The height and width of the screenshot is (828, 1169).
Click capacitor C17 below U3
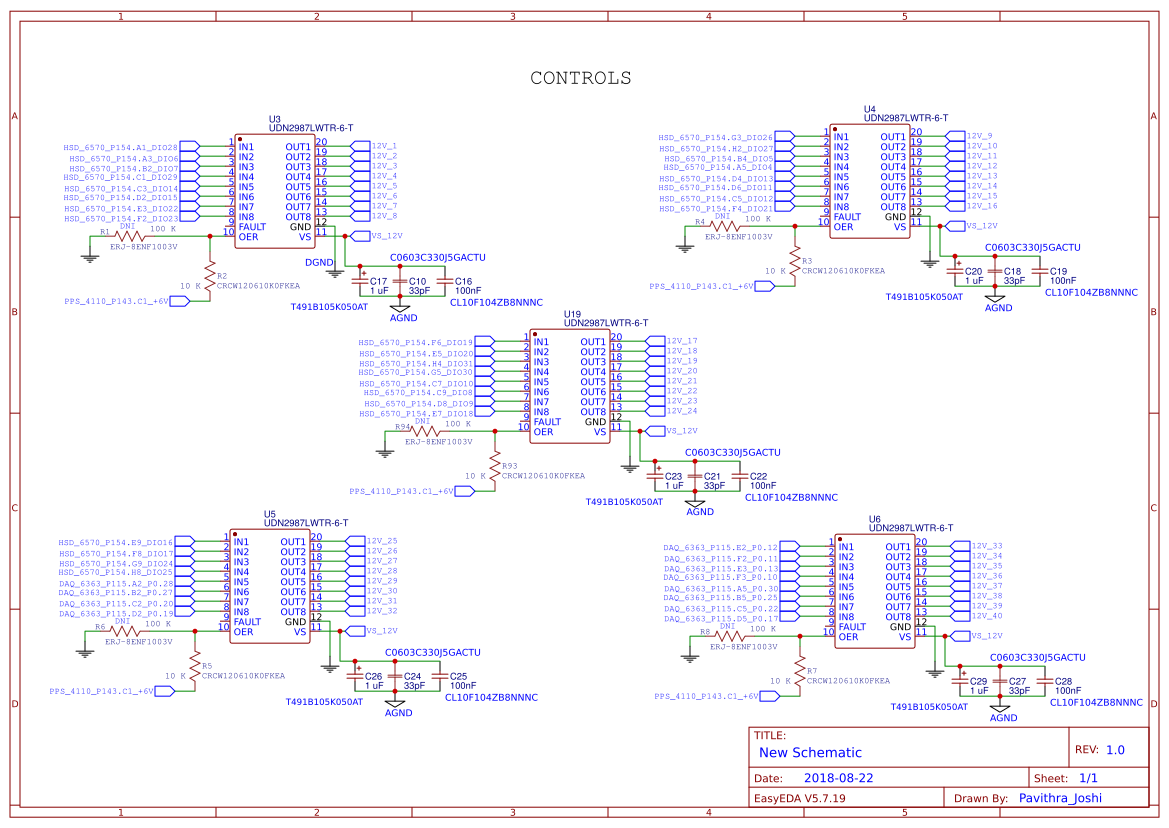[x=362, y=280]
